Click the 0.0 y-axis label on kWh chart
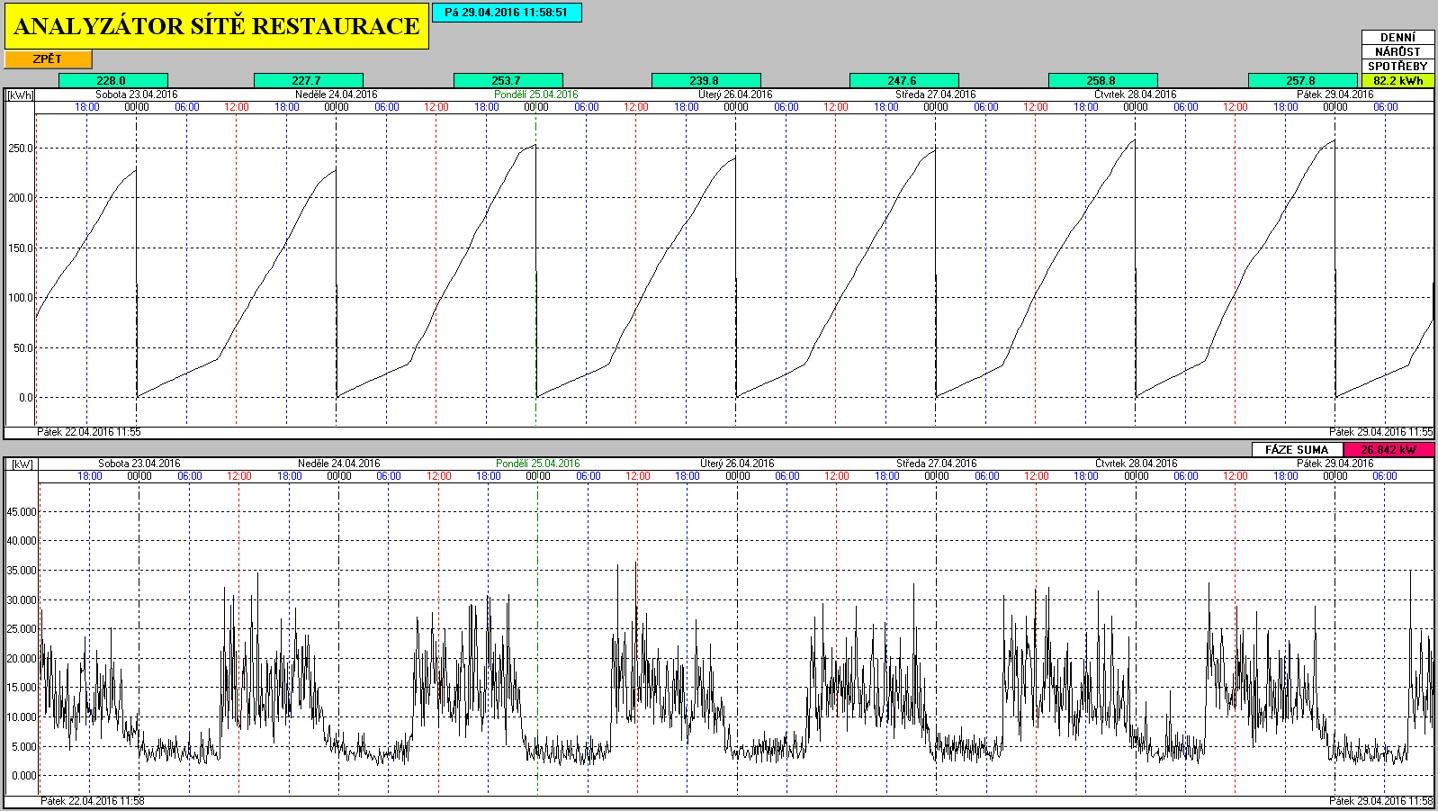This screenshot has width=1438, height=811. (26, 398)
